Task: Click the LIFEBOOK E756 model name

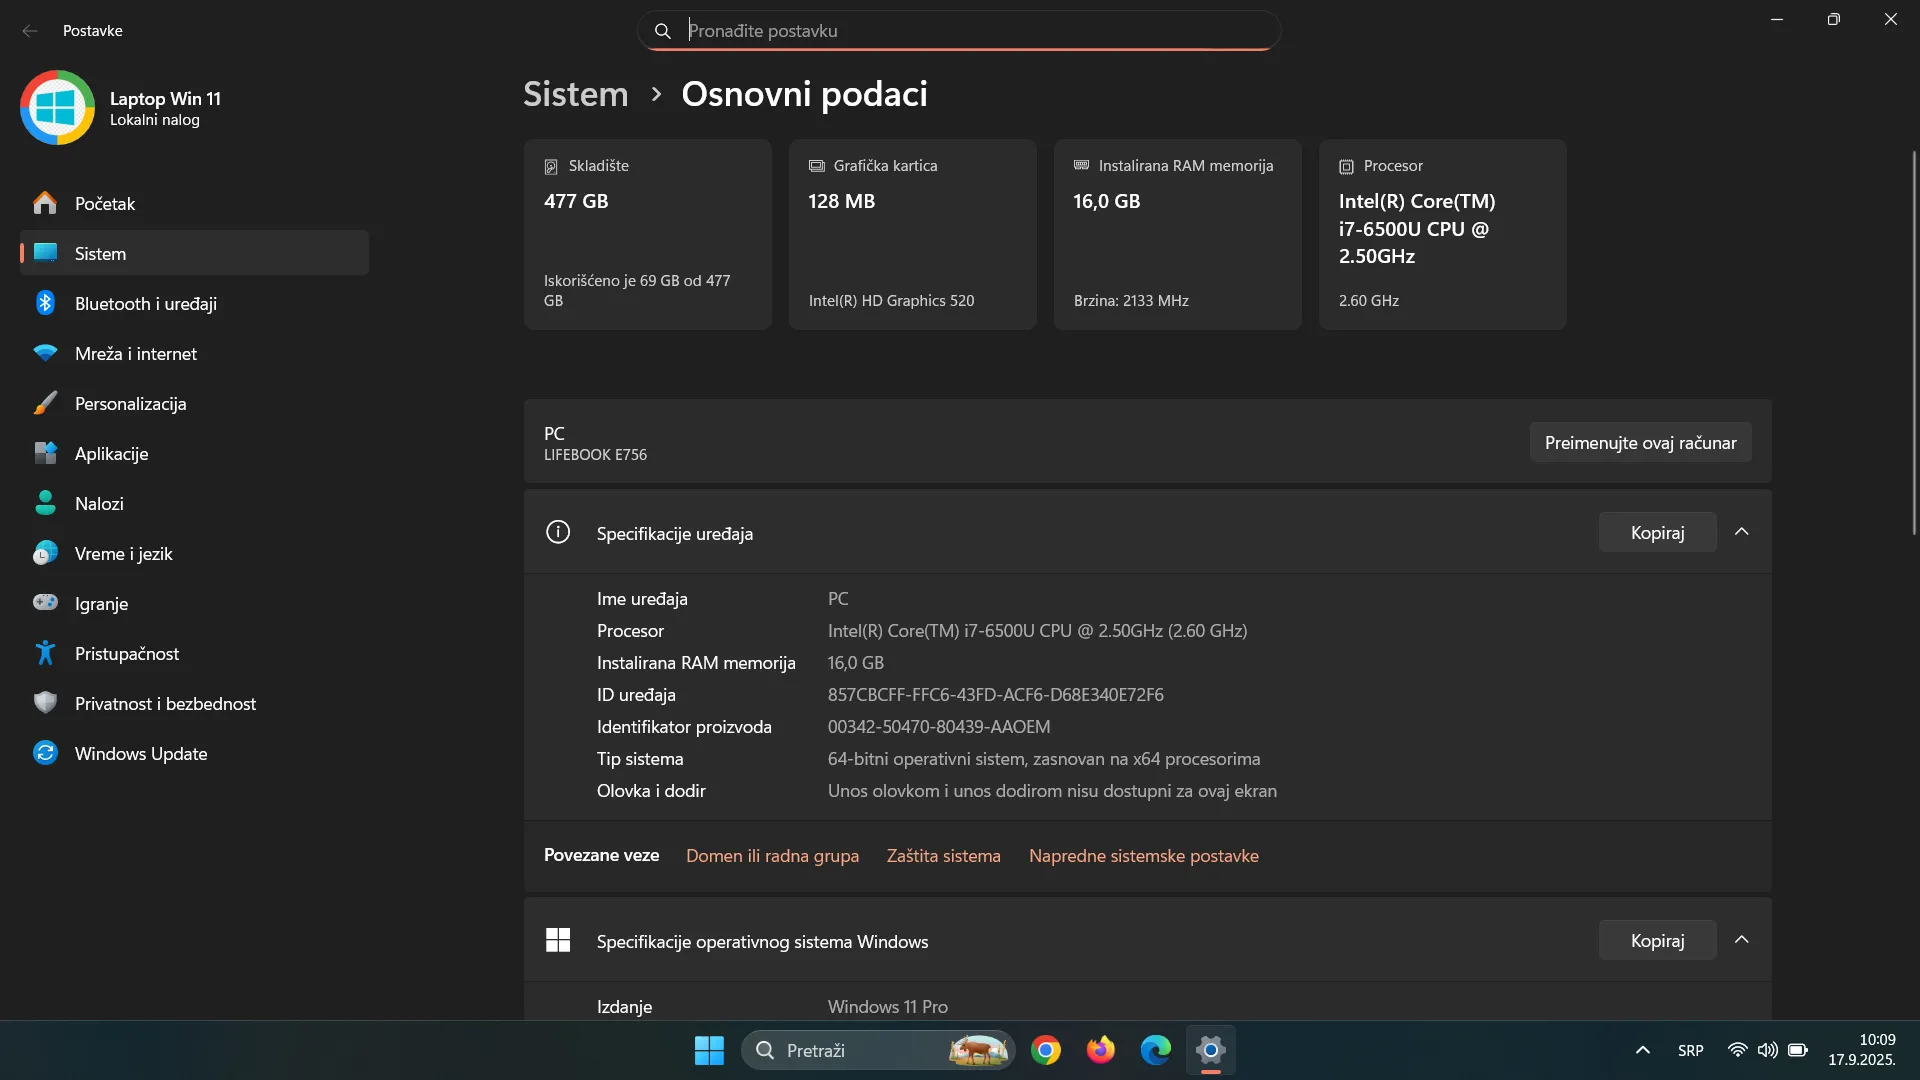Action: tap(595, 455)
